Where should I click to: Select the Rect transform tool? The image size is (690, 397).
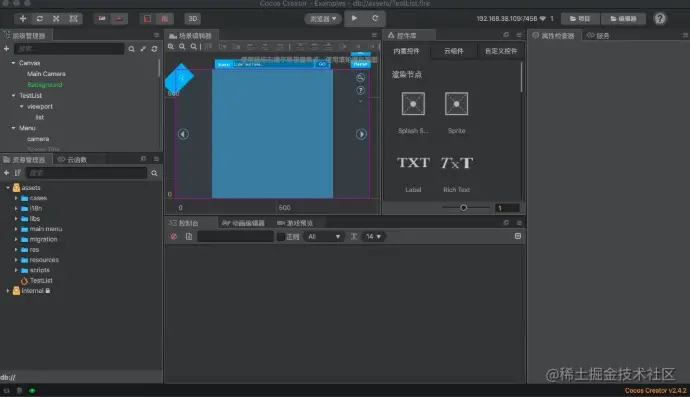(73, 18)
